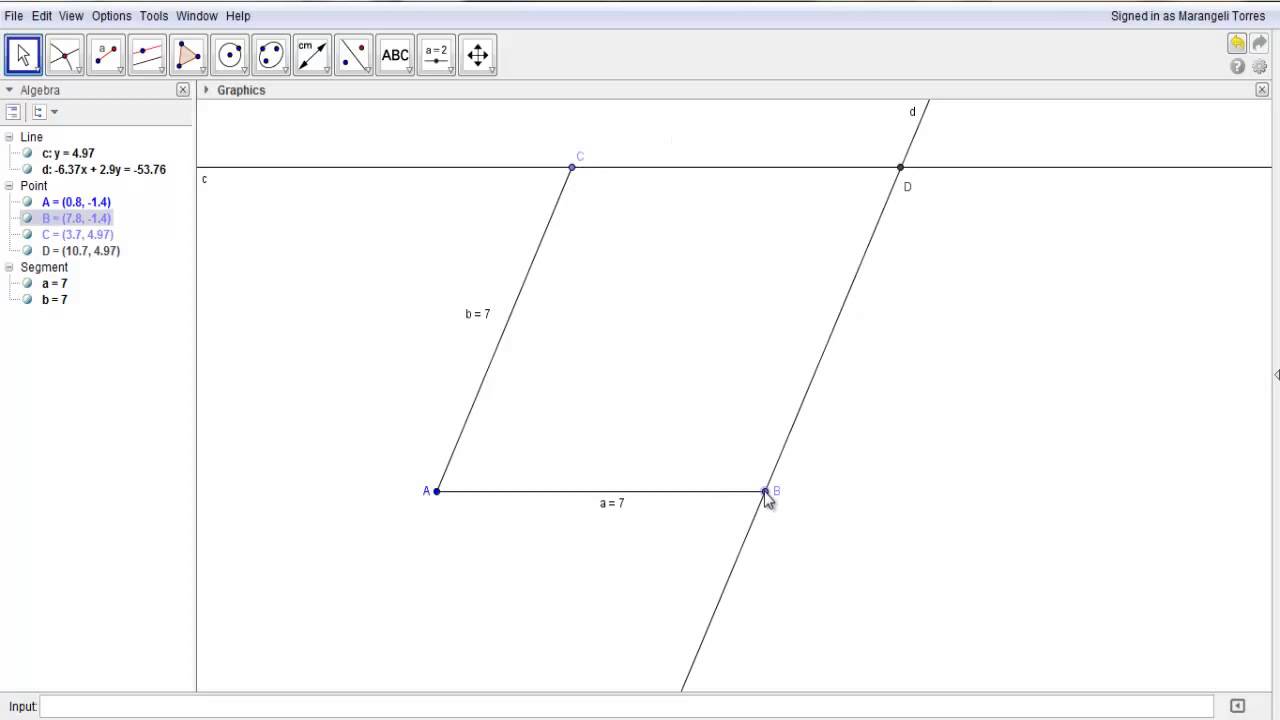Collapse the Point tree group

tap(9, 186)
